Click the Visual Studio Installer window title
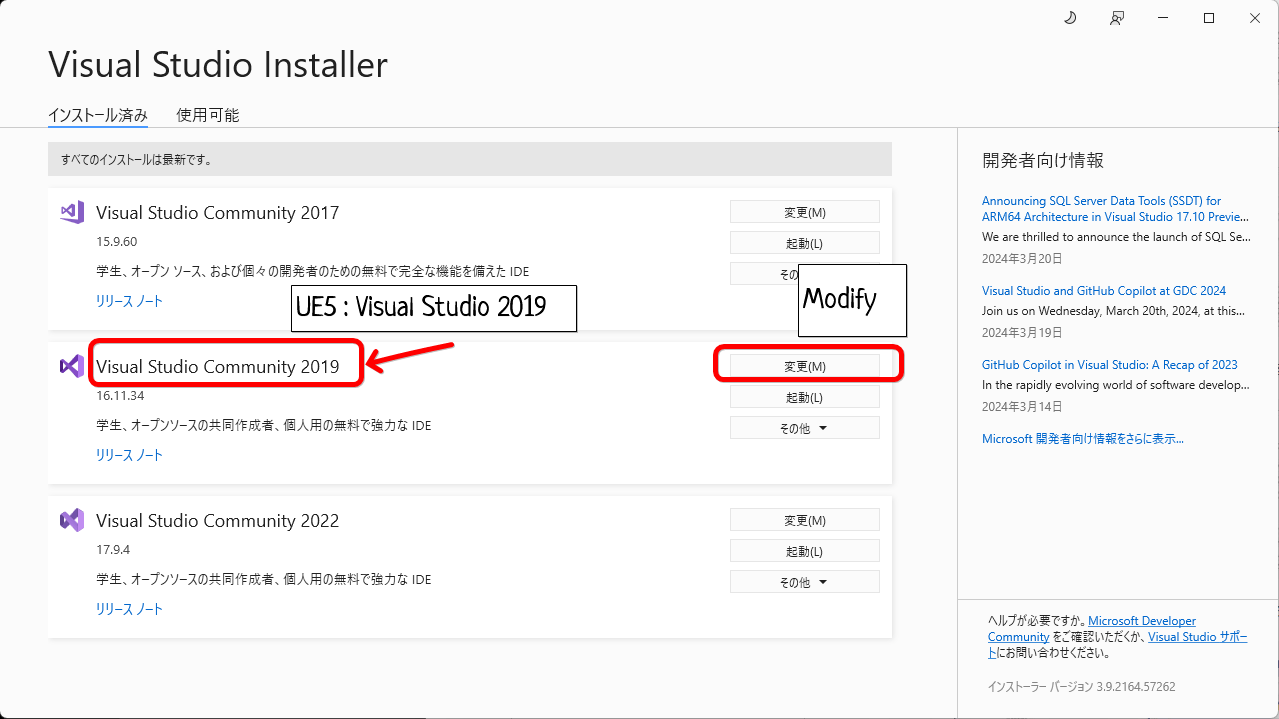1279x719 pixels. [x=218, y=65]
